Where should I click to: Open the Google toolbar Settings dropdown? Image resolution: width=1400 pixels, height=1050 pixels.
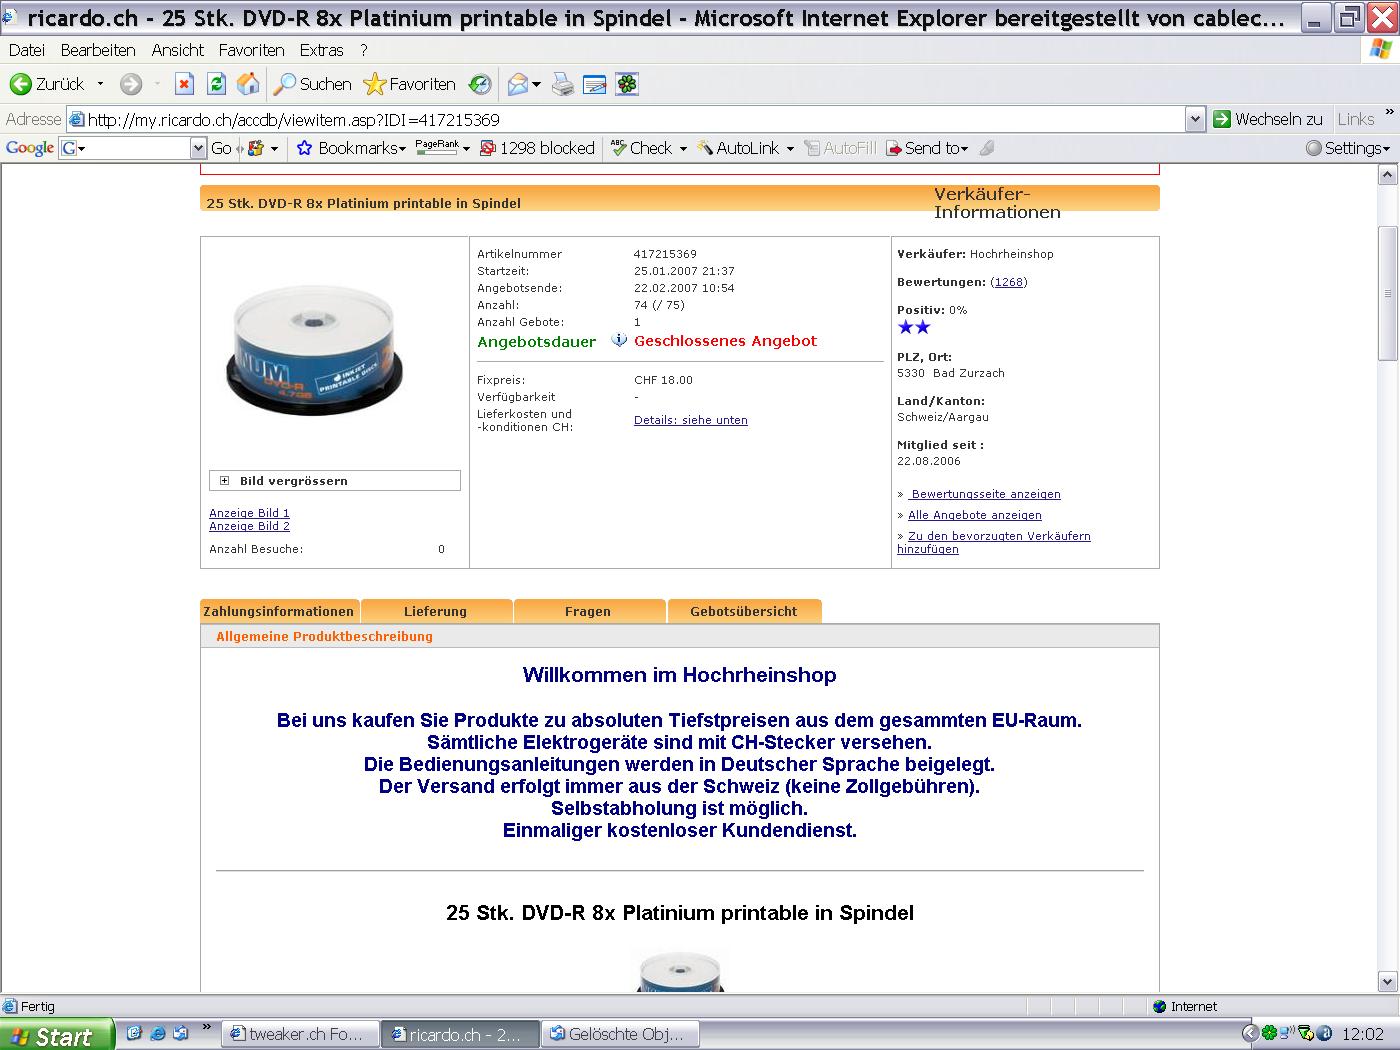(1348, 148)
